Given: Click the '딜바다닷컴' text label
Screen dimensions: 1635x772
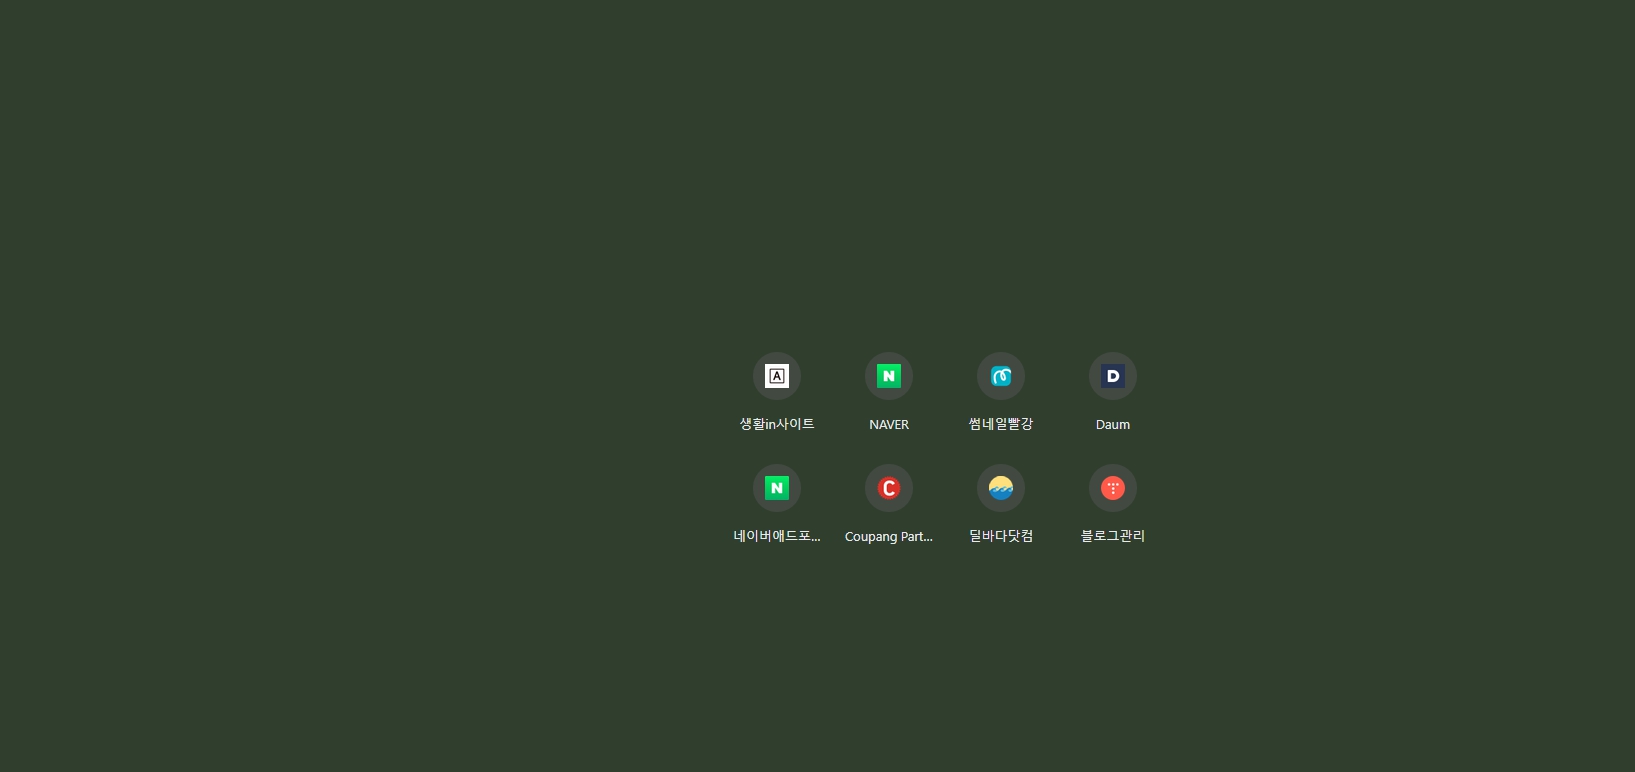Looking at the screenshot, I should 1001,536.
